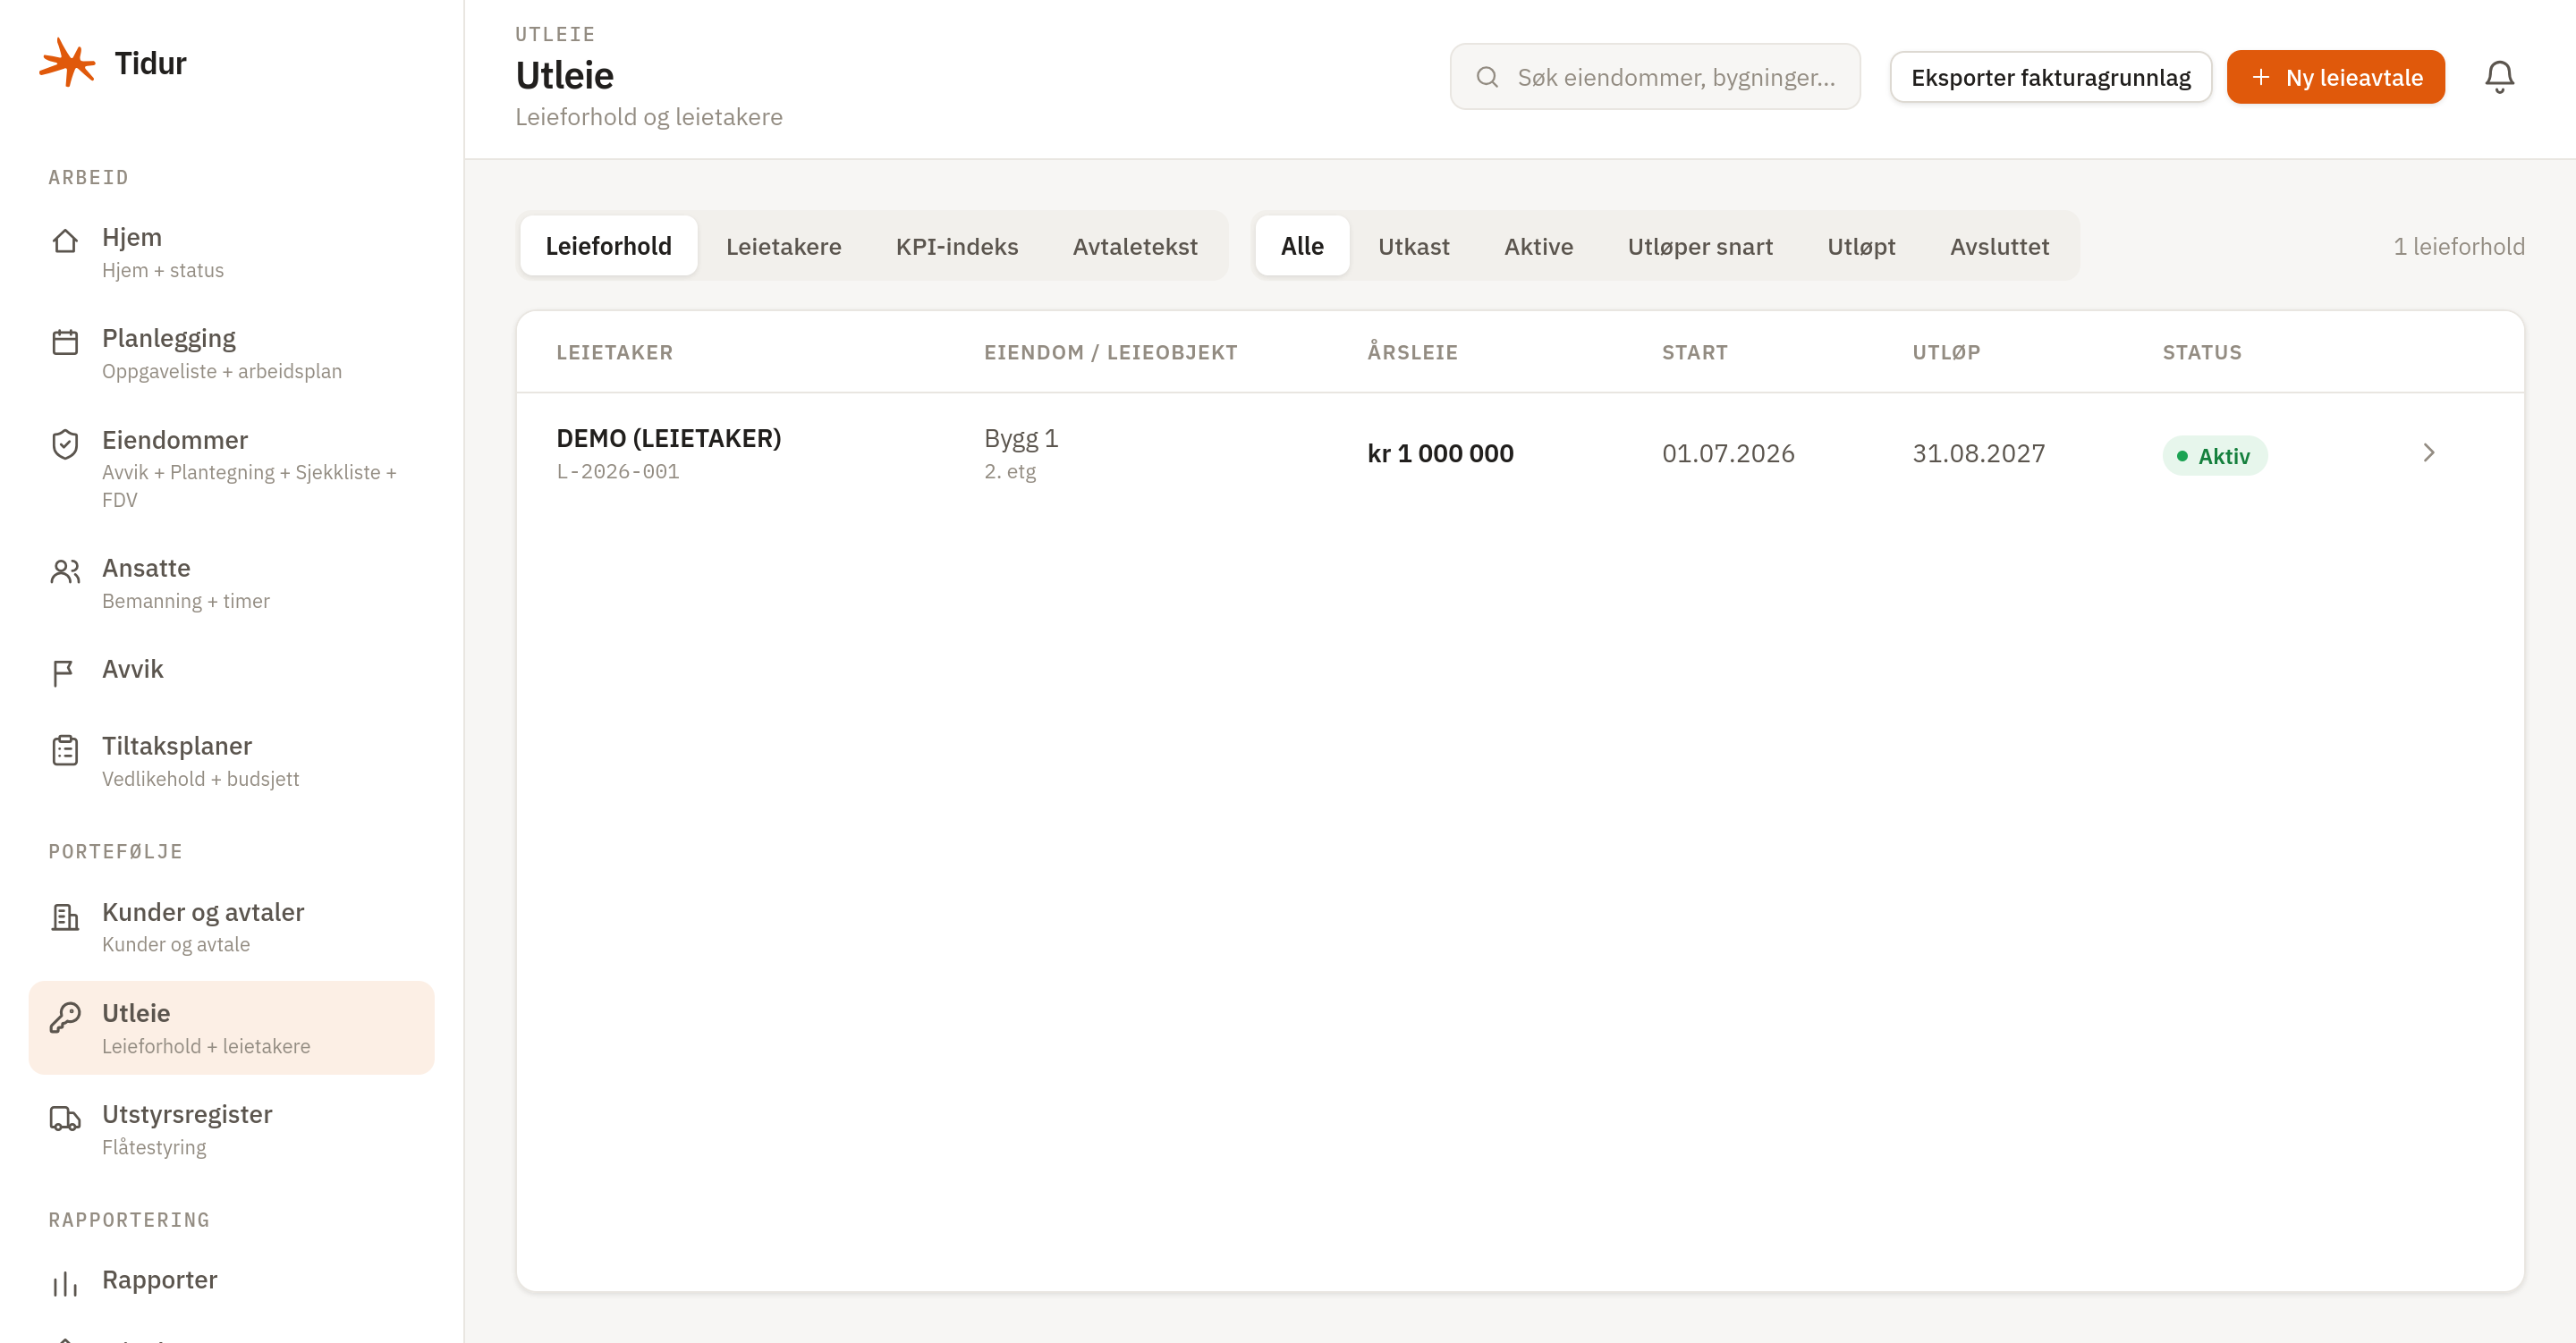Viewport: 2576px width, 1343px height.
Task: Click the Rapporter bar chart icon
Action: tap(65, 1284)
